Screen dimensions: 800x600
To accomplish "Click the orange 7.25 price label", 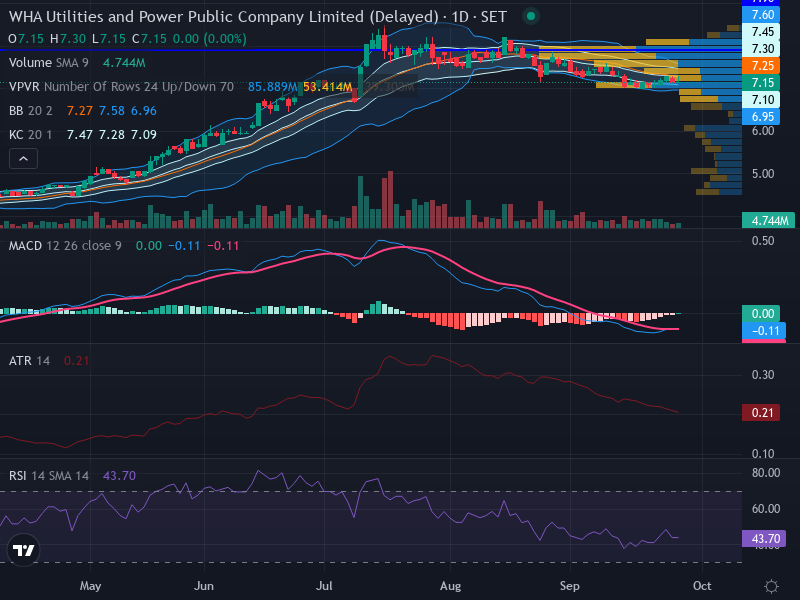I will click(x=761, y=65).
